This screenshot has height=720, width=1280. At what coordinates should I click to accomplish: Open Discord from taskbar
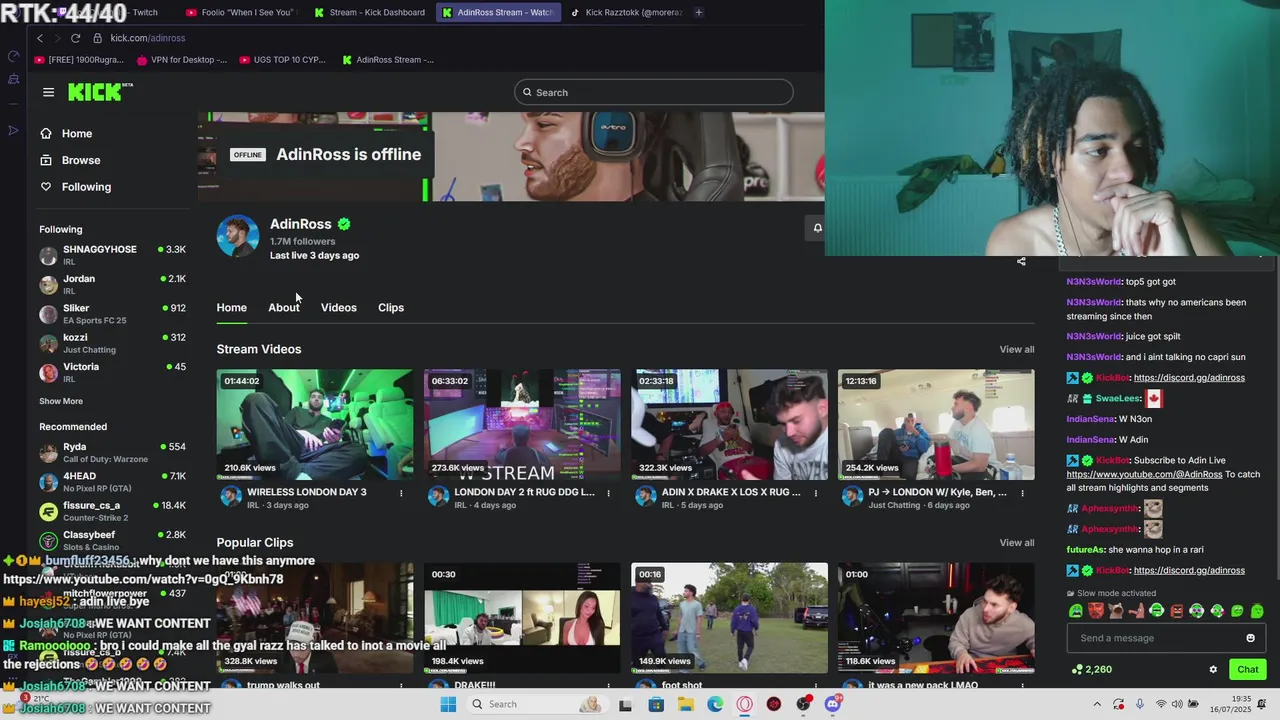click(x=833, y=704)
